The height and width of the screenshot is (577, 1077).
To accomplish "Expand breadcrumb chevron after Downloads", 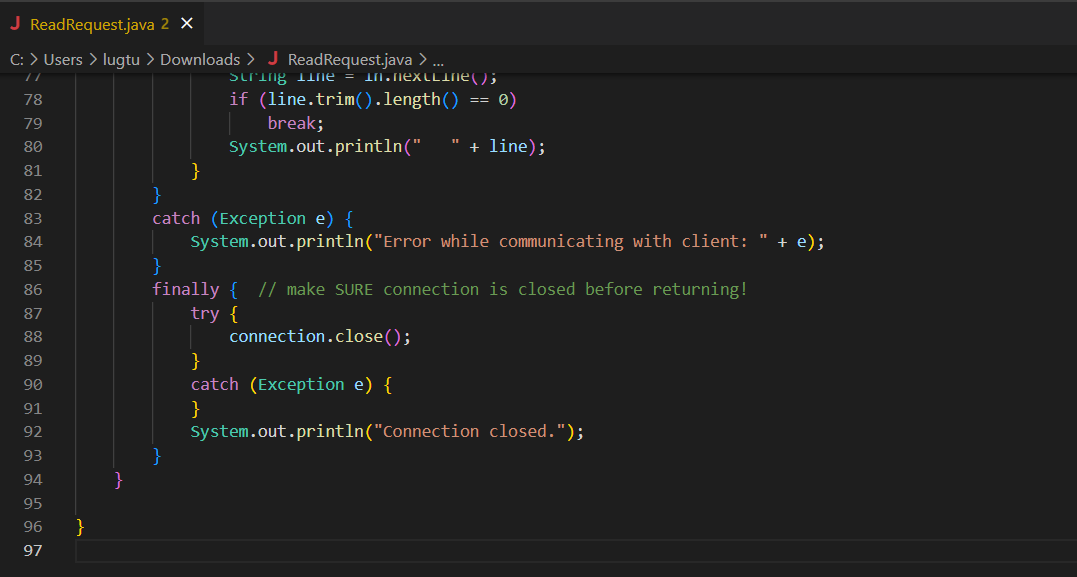I will (251, 60).
